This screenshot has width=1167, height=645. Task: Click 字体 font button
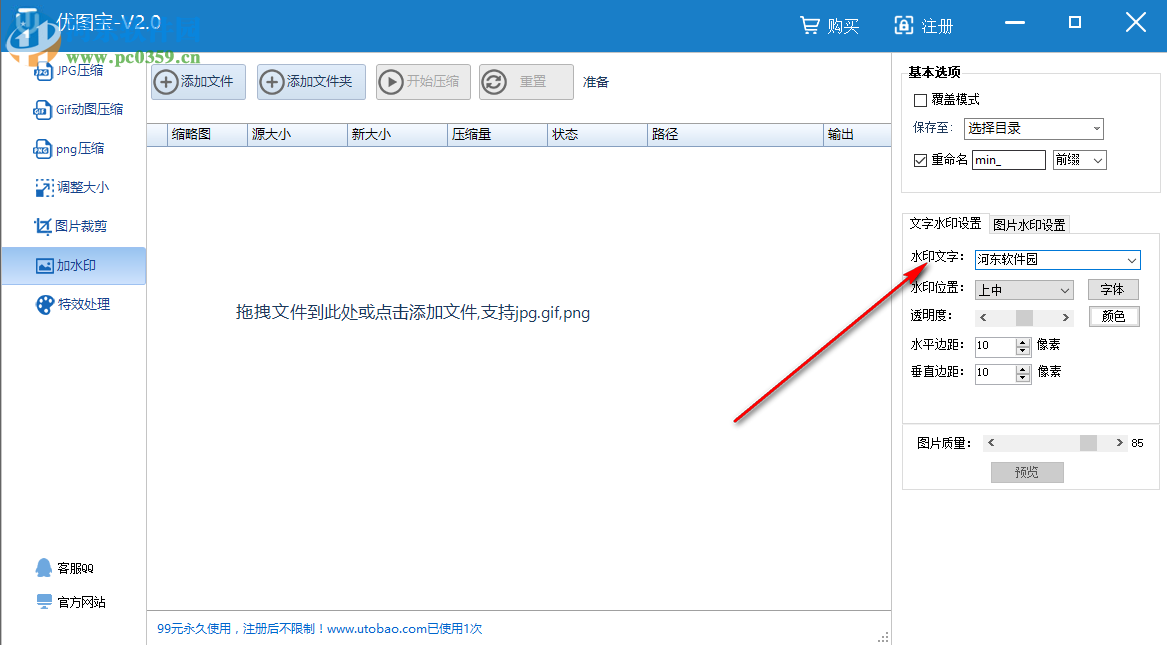(1113, 289)
